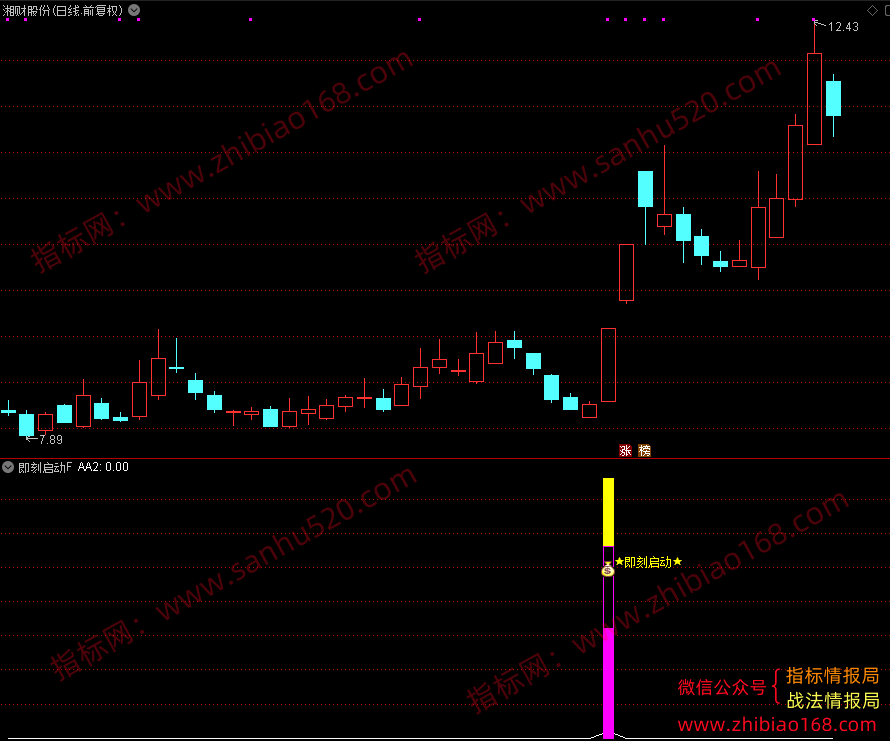This screenshot has width=890, height=741.
Task: Select the solid magenta indicator bar segment
Action: (x=608, y=683)
